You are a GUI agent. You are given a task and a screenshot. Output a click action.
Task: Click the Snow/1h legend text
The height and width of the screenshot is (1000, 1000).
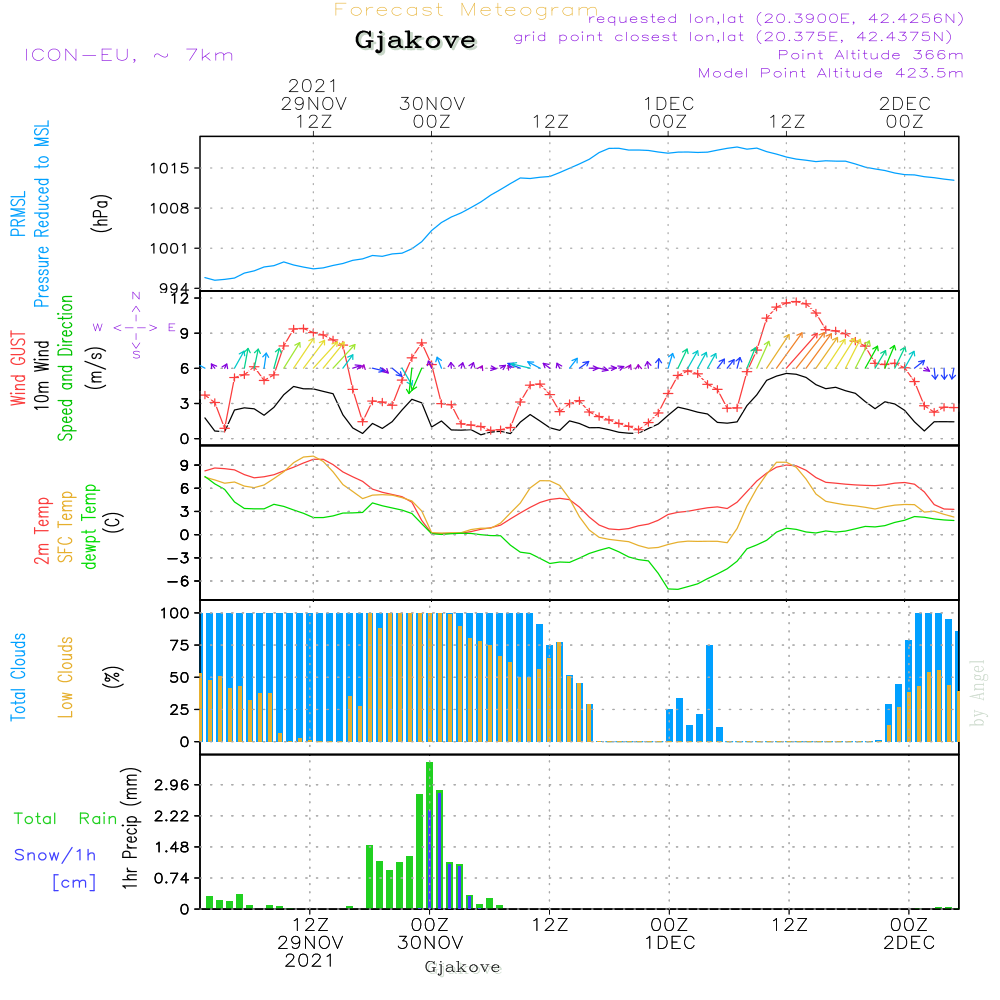point(55,855)
